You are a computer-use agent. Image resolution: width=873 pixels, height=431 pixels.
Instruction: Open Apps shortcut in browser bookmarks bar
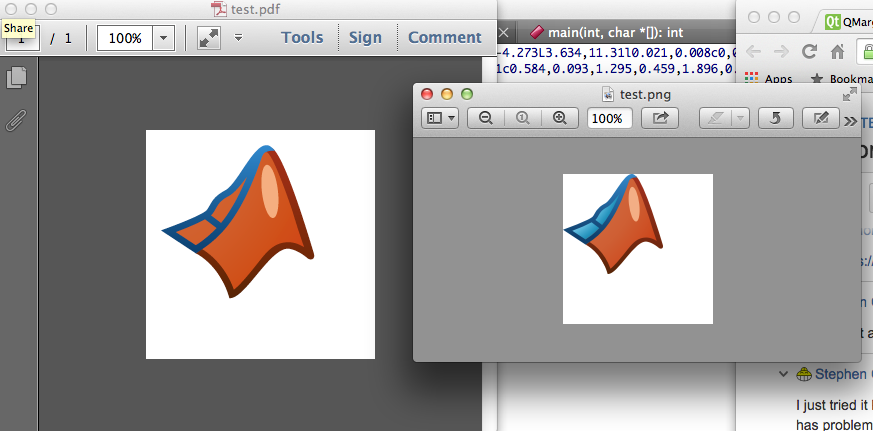[769, 79]
